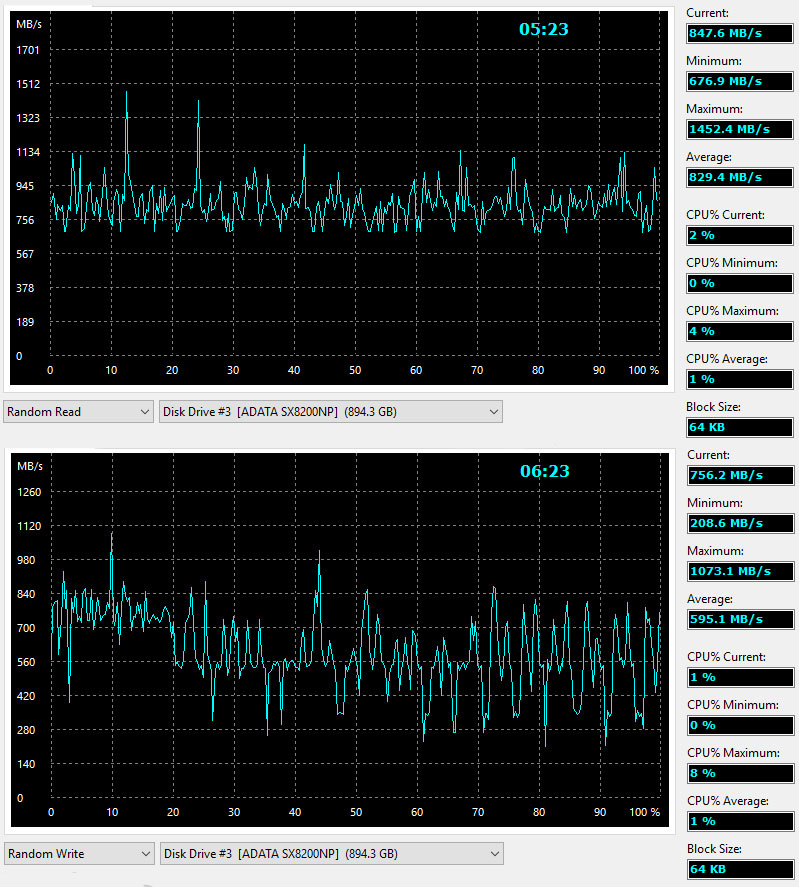799x887 pixels.
Task: Click the 847.6 MB/s current speed field
Action: click(739, 33)
